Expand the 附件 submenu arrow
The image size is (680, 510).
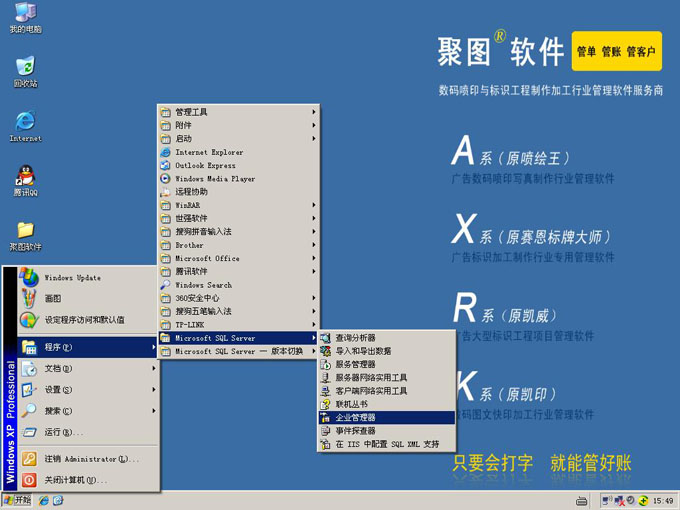[x=314, y=125]
